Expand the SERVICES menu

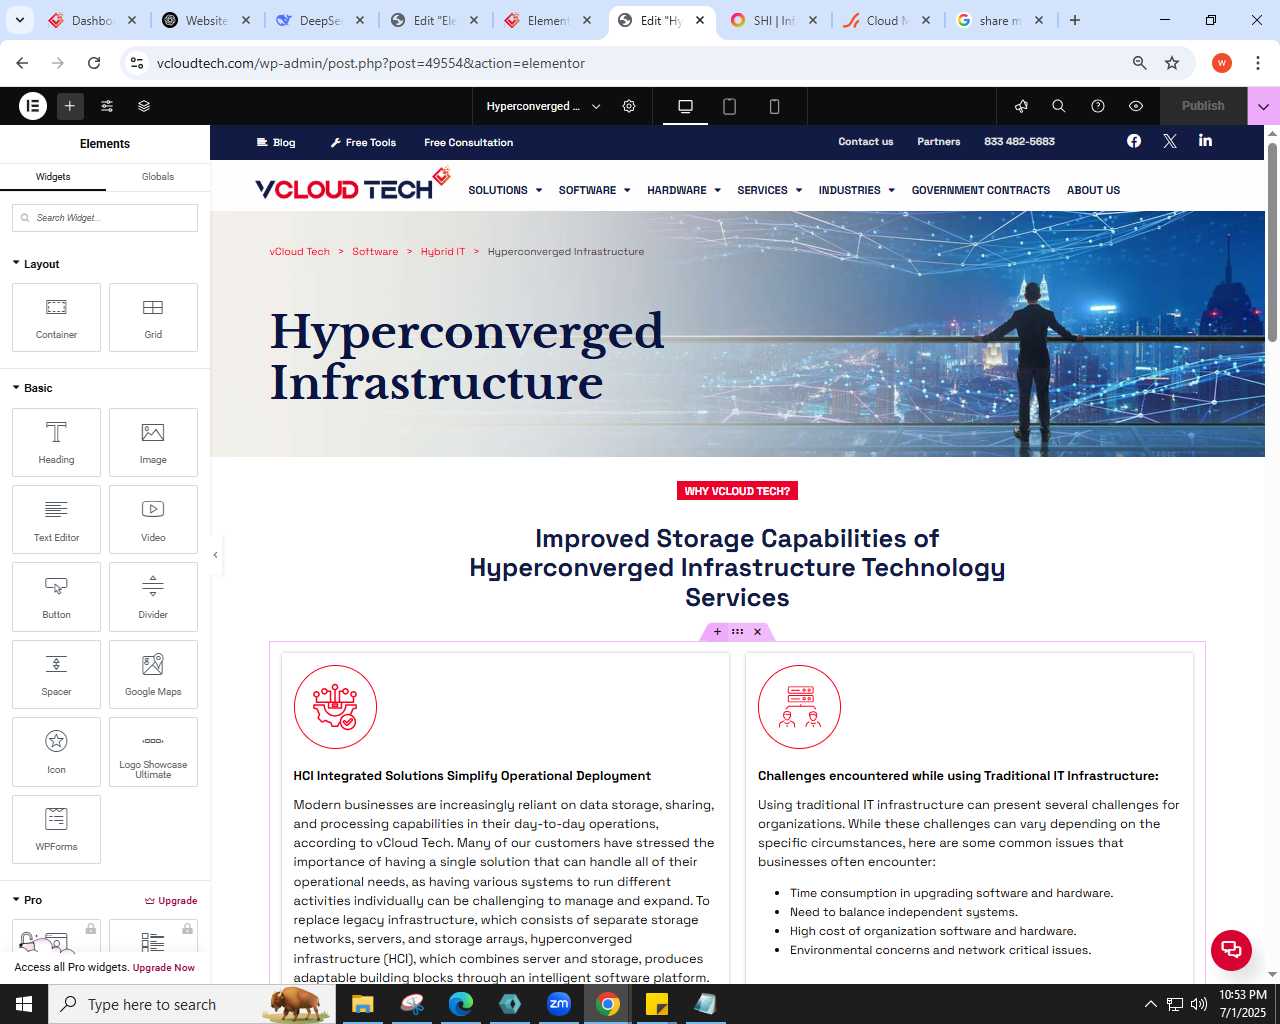click(x=770, y=190)
